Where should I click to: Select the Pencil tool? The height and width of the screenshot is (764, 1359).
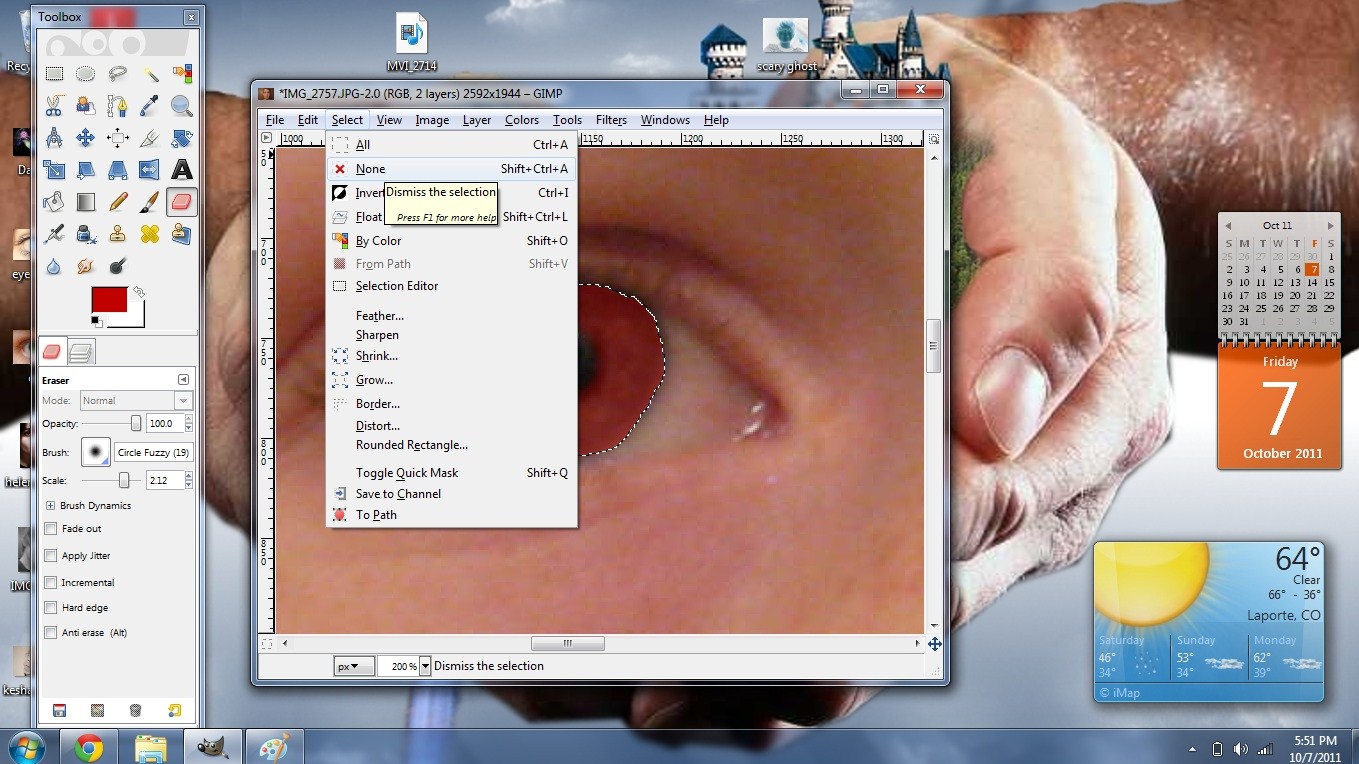[118, 202]
